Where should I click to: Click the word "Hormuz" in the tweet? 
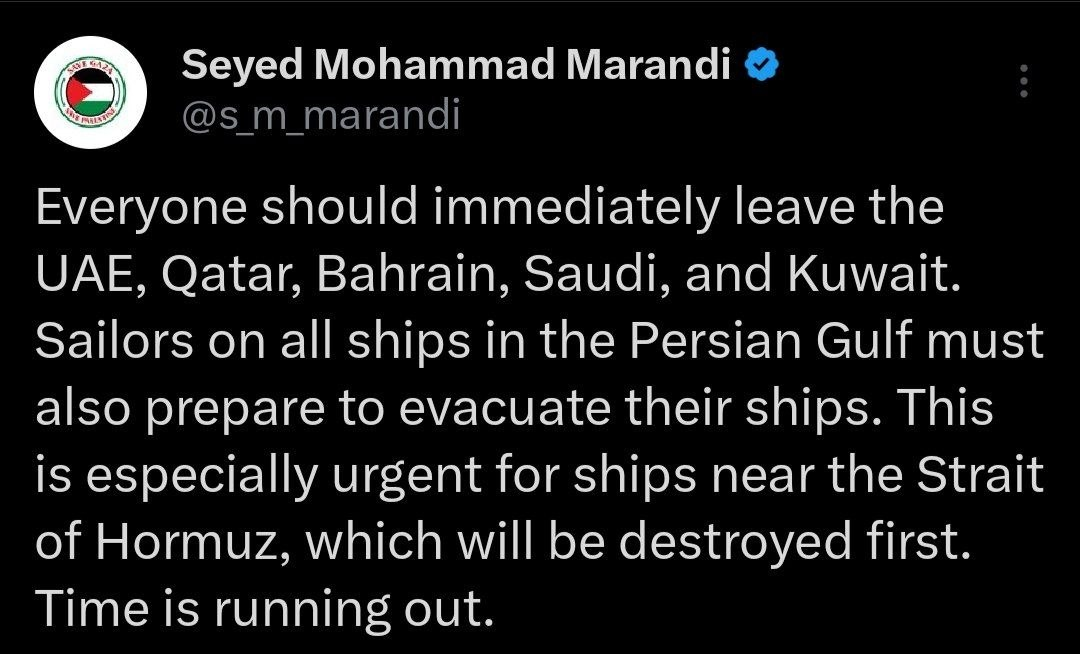pos(202,541)
